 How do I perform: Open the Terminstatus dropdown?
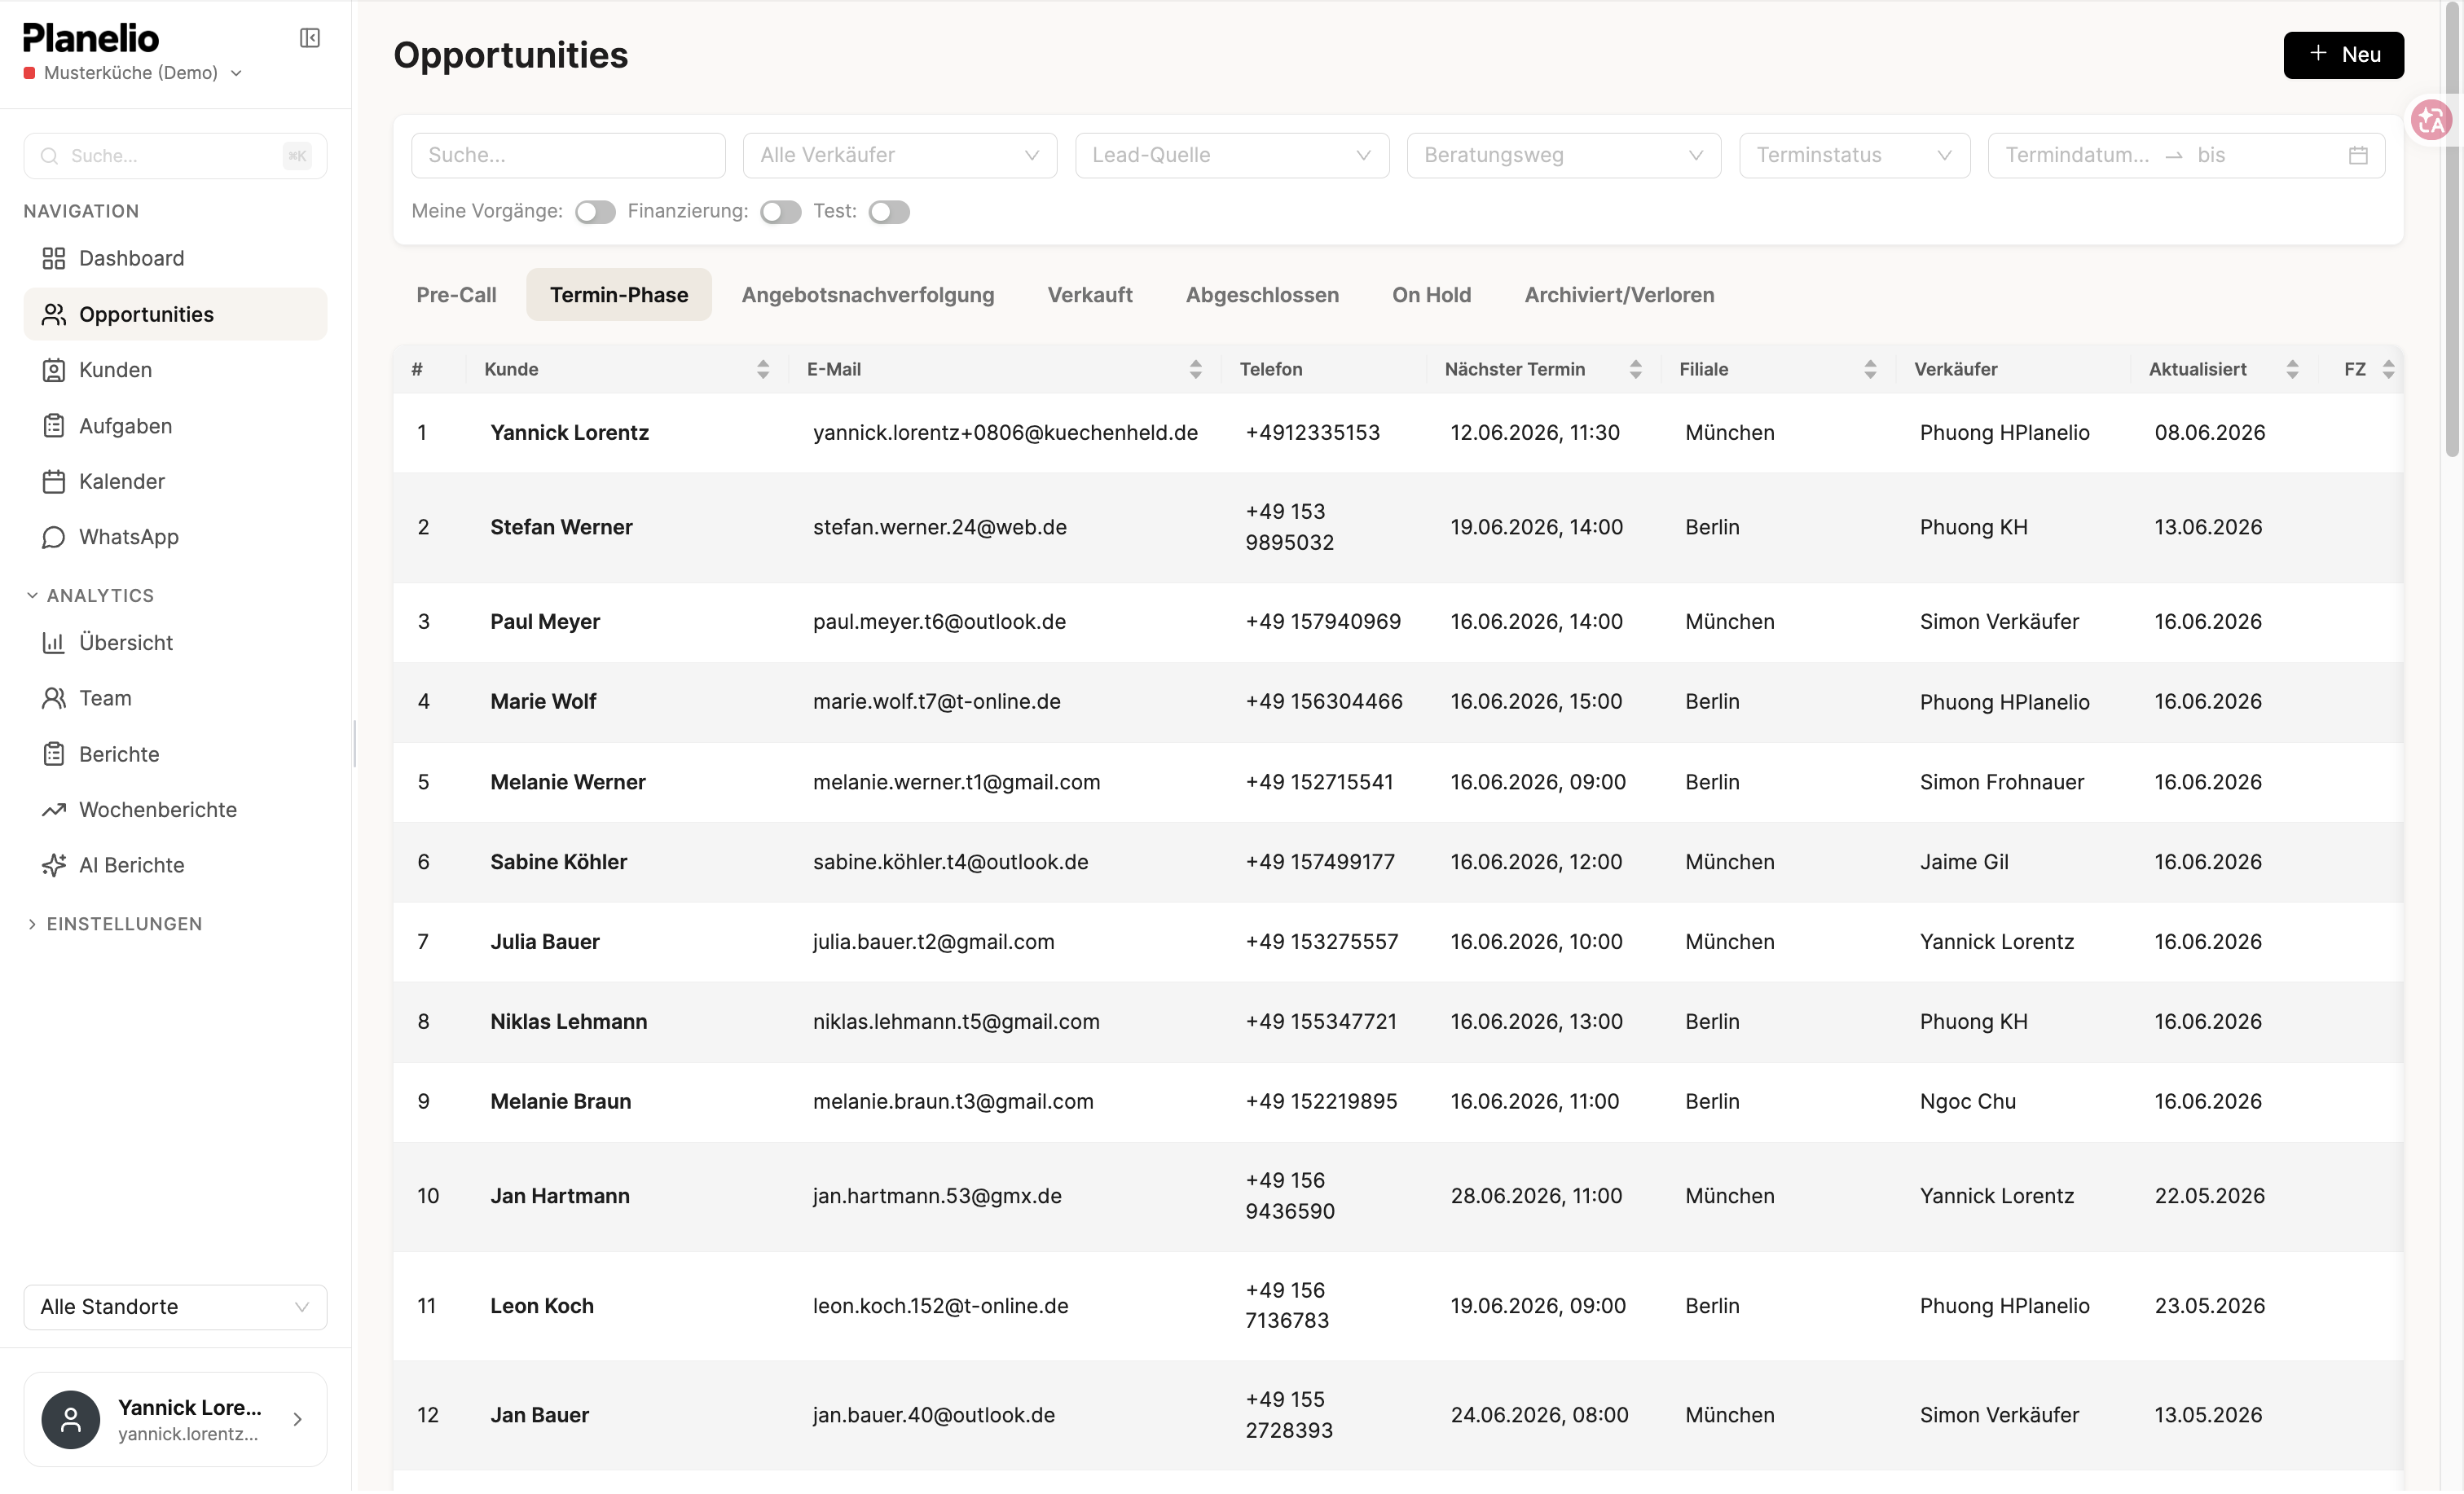click(x=1854, y=156)
